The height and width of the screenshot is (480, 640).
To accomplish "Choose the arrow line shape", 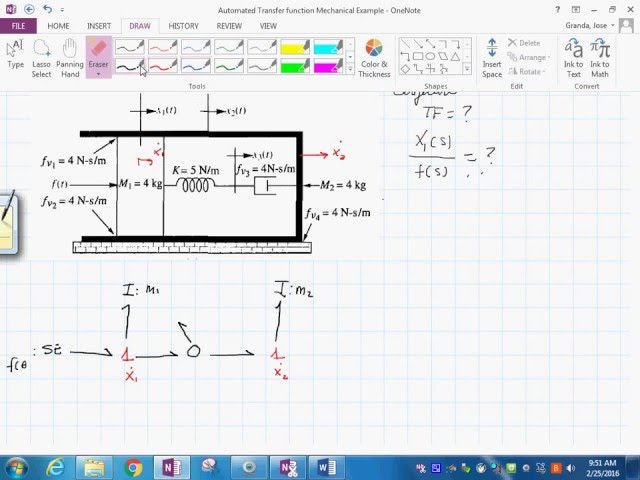I will click(x=418, y=44).
